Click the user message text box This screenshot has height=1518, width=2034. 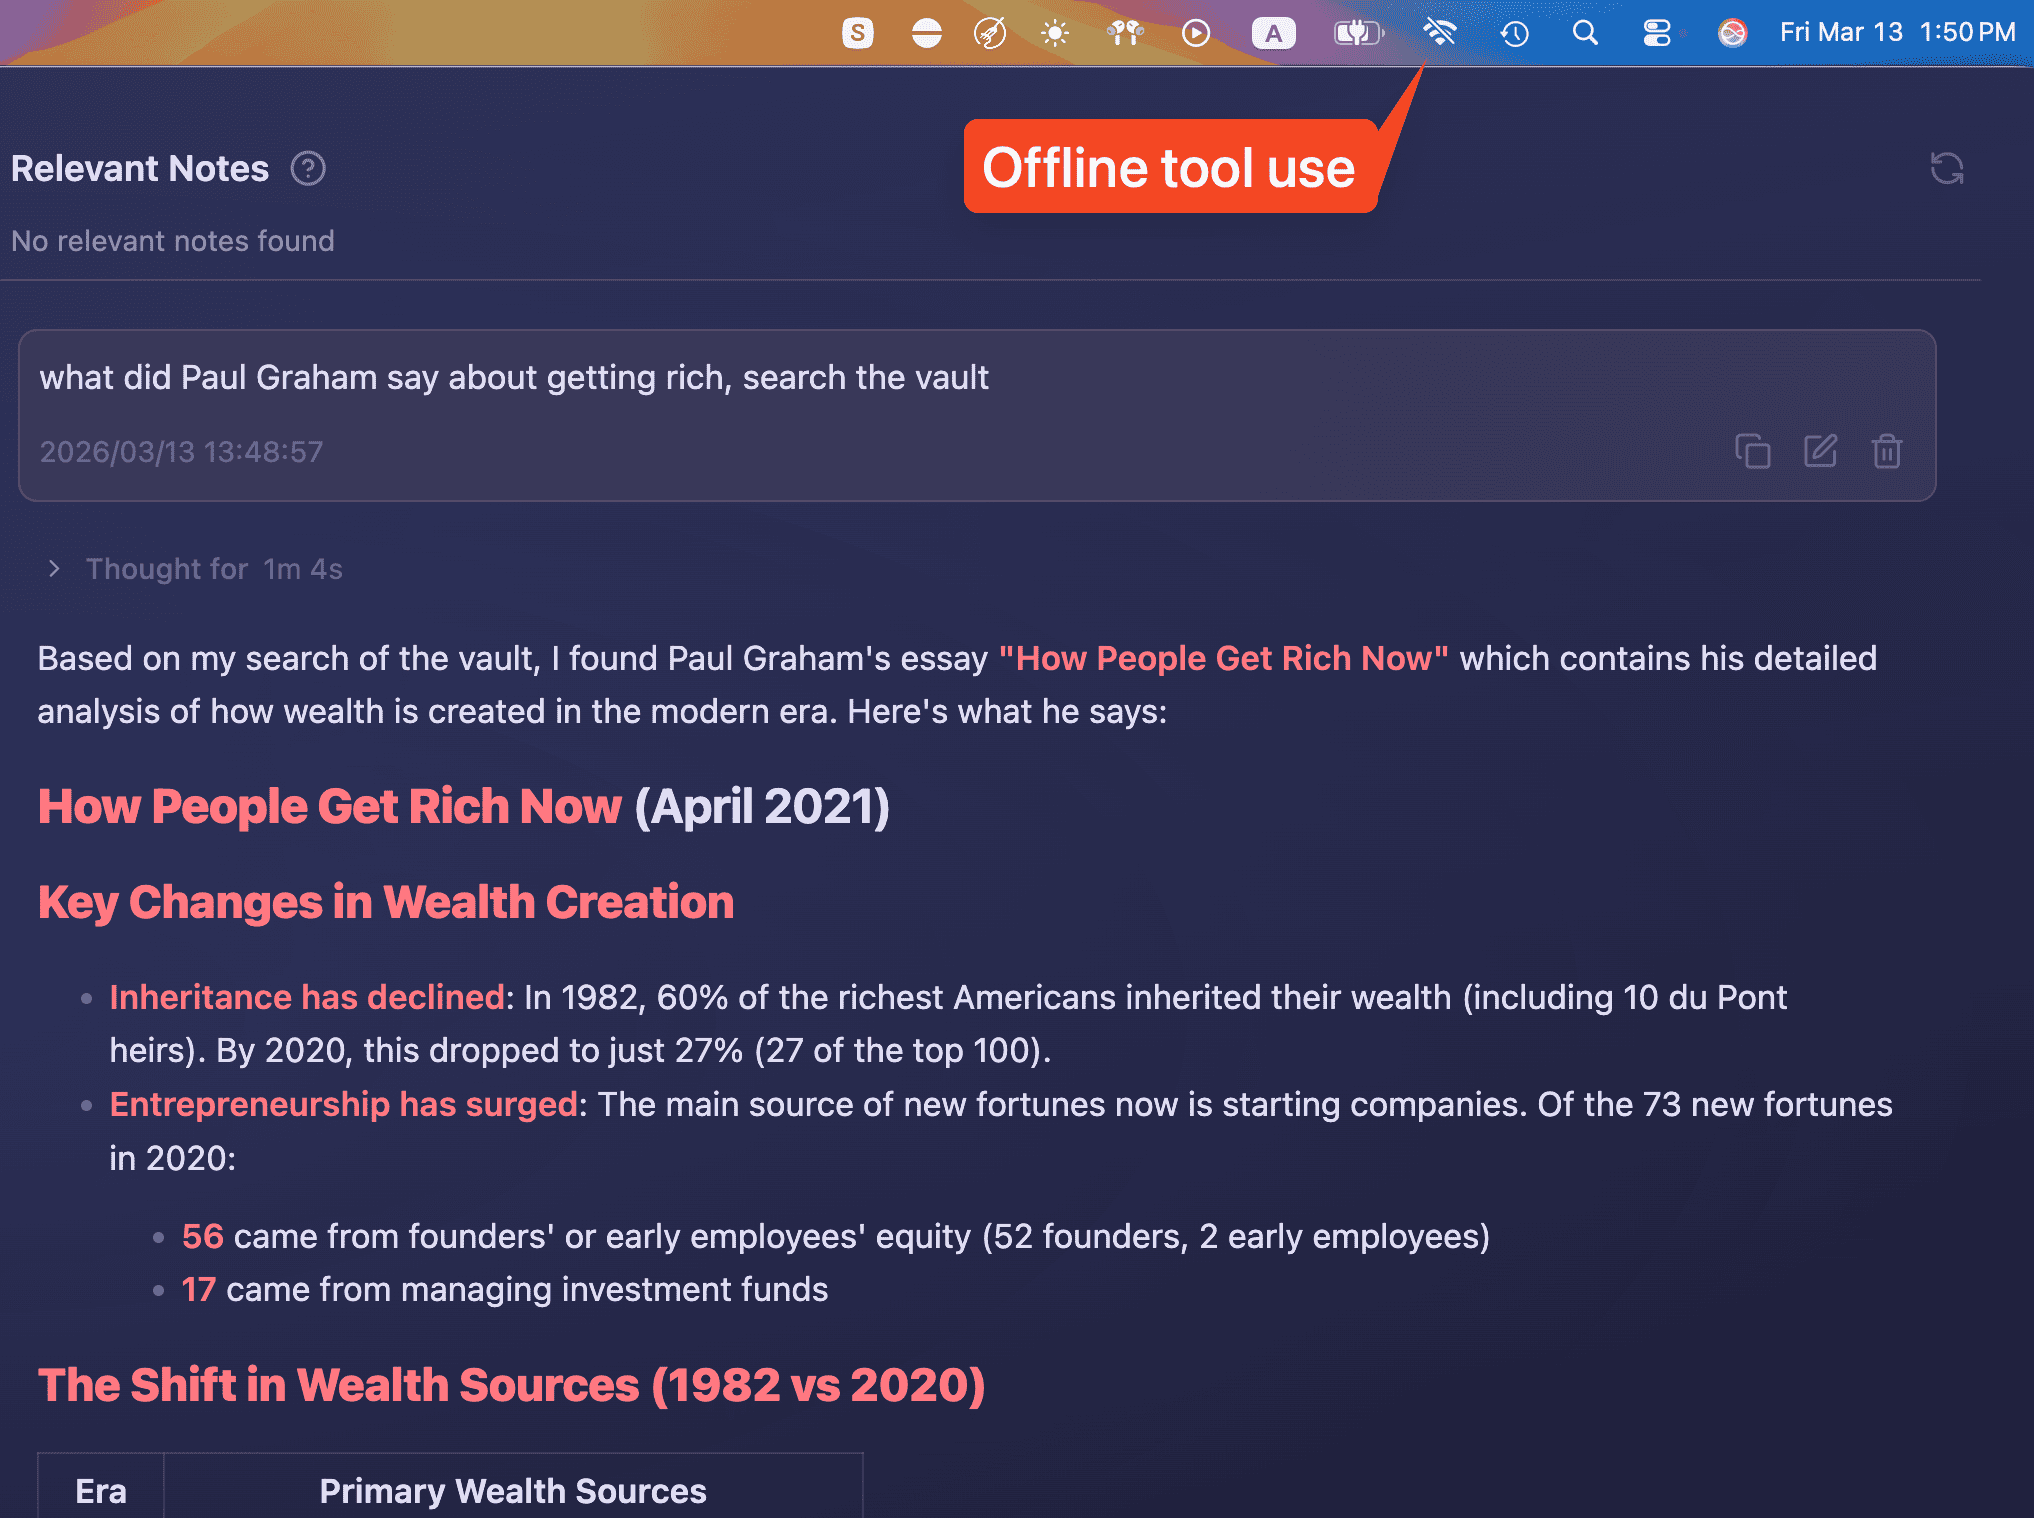(x=514, y=378)
